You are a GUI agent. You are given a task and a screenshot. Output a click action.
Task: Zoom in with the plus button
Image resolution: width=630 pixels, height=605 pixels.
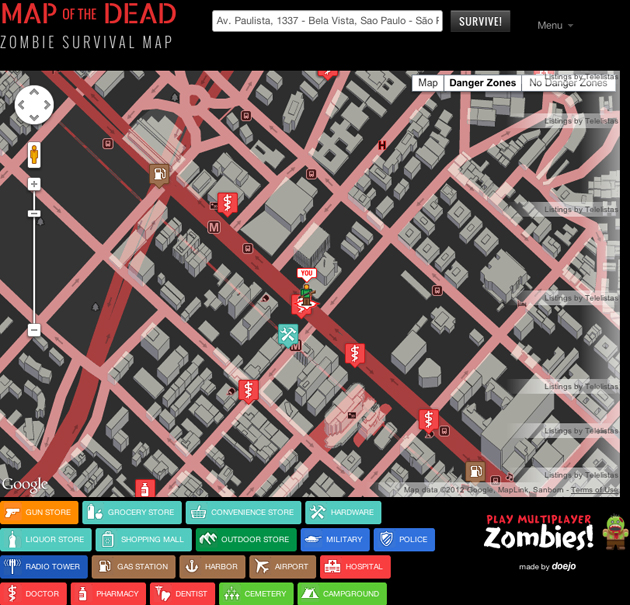pos(34,184)
